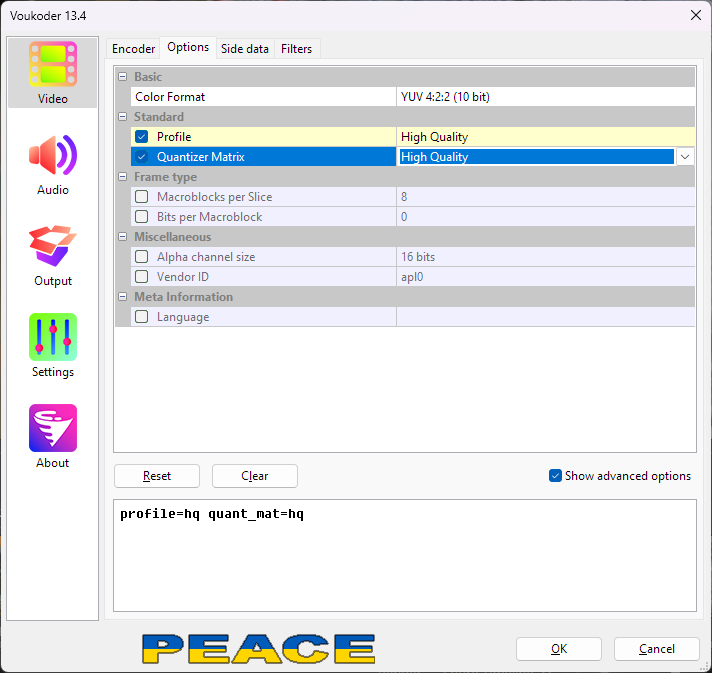This screenshot has width=712, height=673.
Task: Open the Audio speaker icon
Action: coord(53,157)
